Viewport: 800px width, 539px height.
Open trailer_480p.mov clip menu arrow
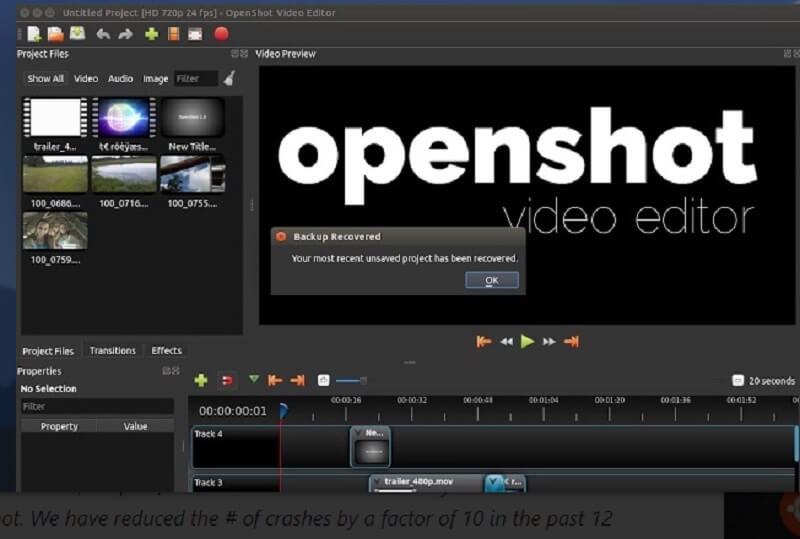(x=378, y=481)
